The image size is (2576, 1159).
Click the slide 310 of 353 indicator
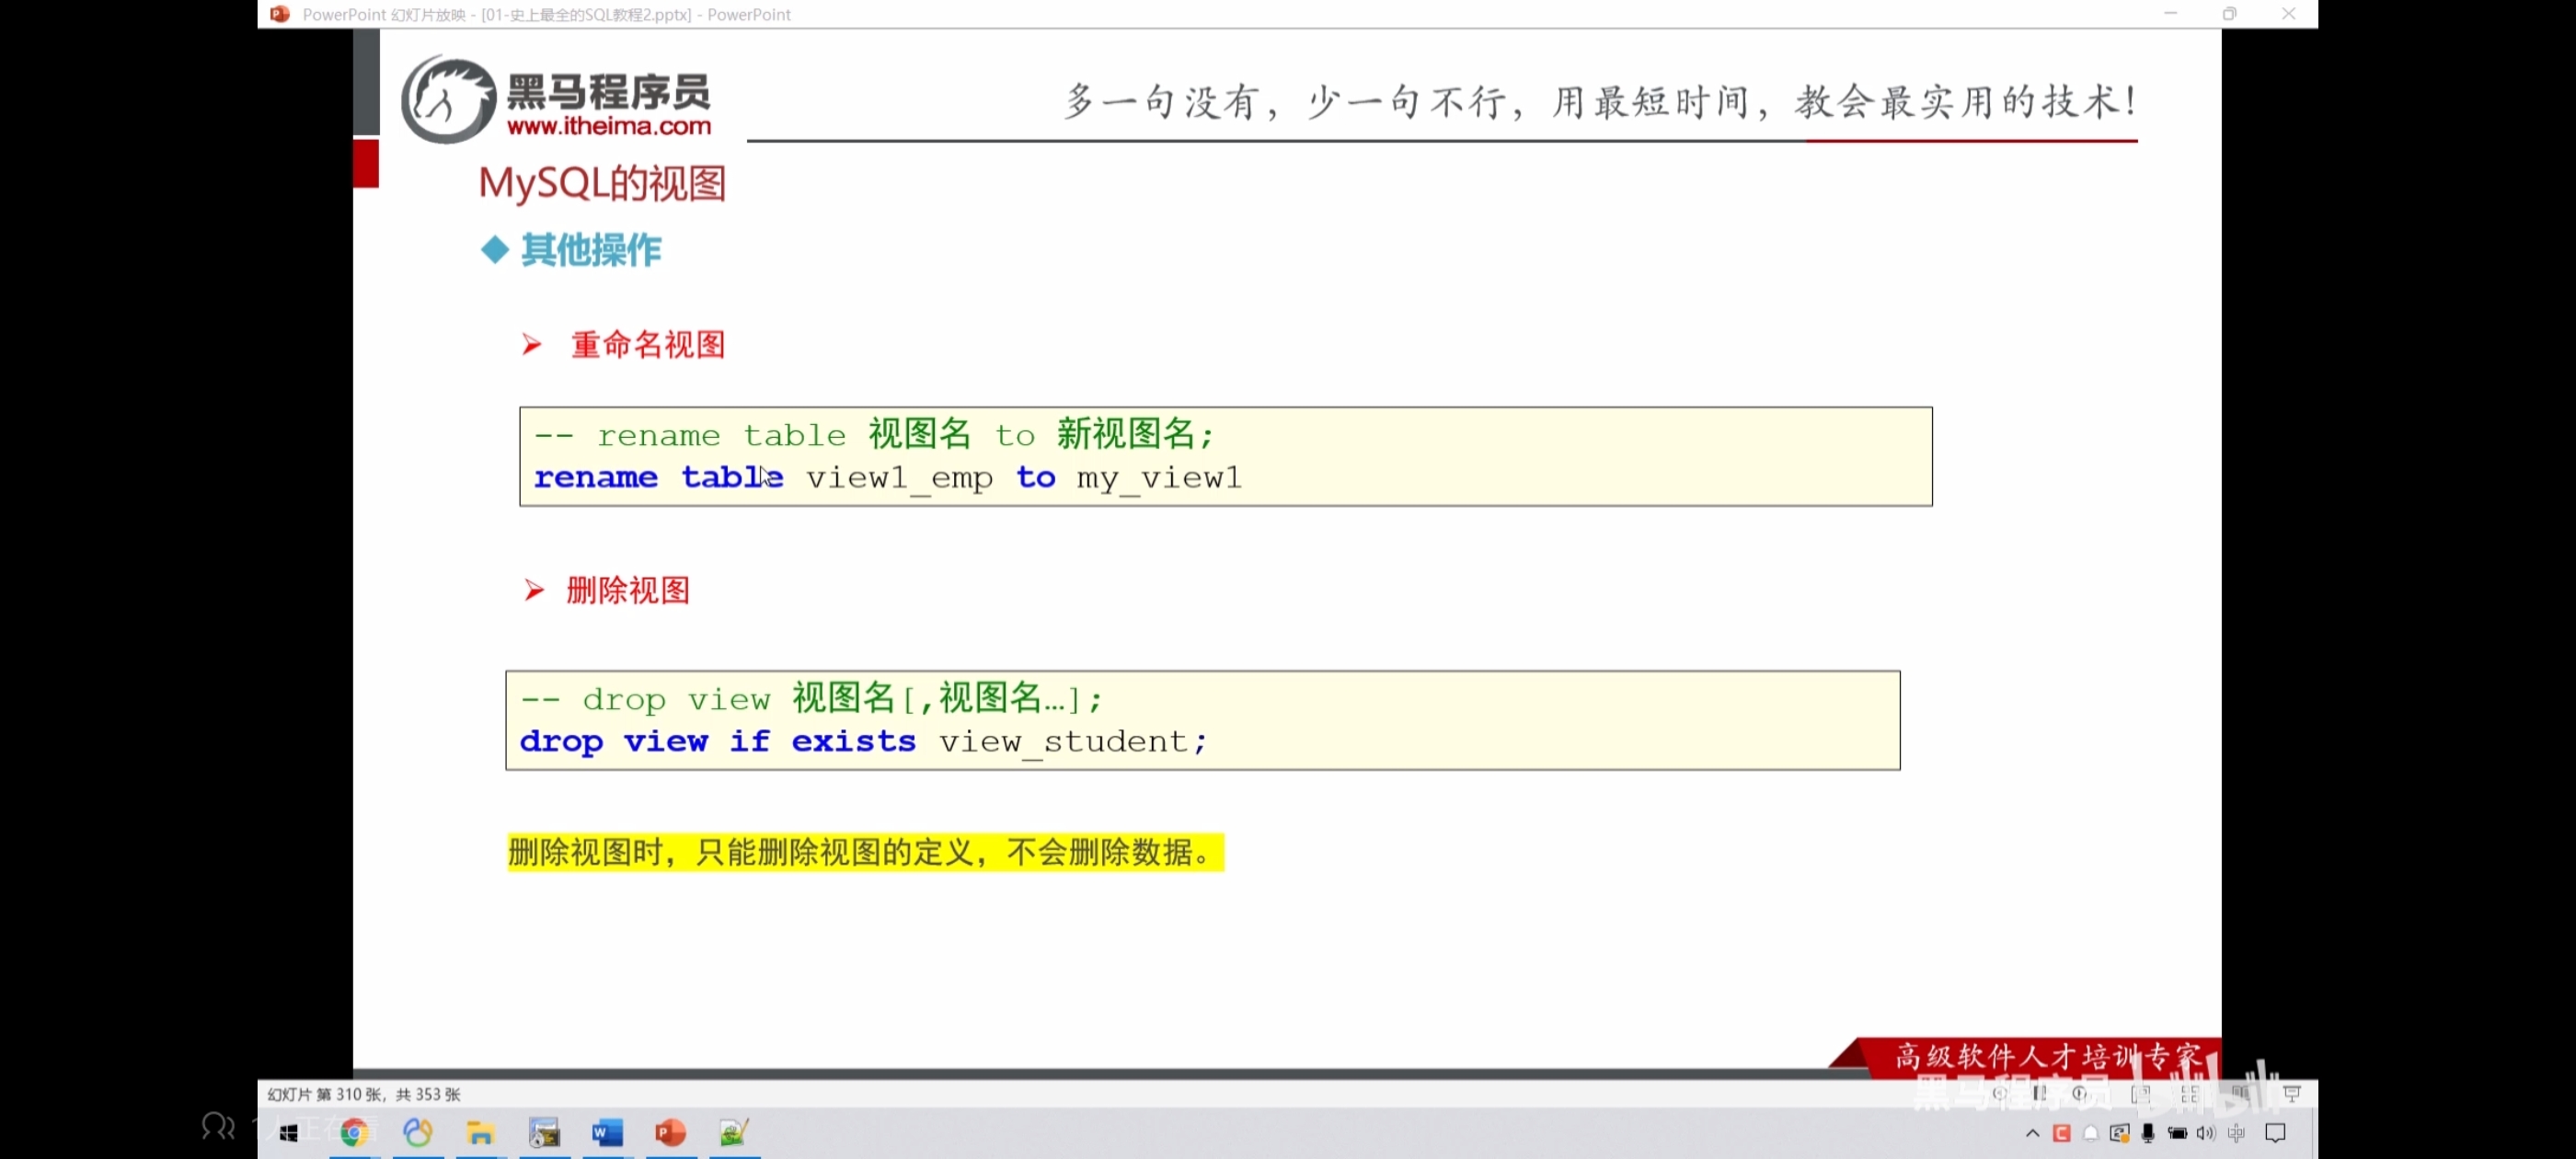coord(364,1094)
